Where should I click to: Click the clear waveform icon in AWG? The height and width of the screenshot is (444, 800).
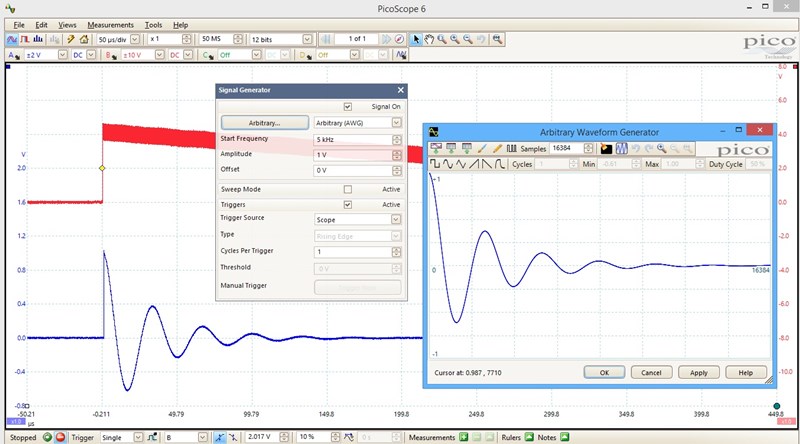coord(606,149)
